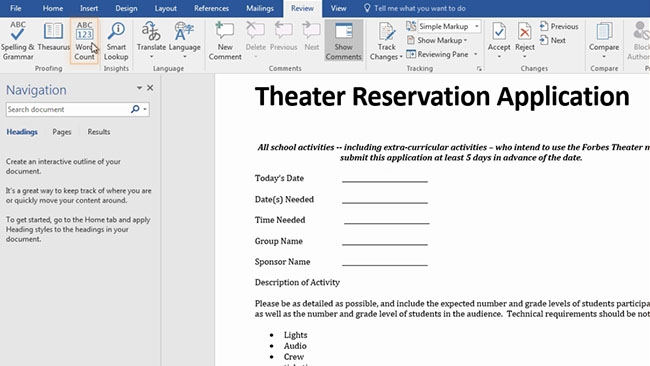Click the Lights bullet item
This screenshot has height=366, width=650.
pos(296,335)
